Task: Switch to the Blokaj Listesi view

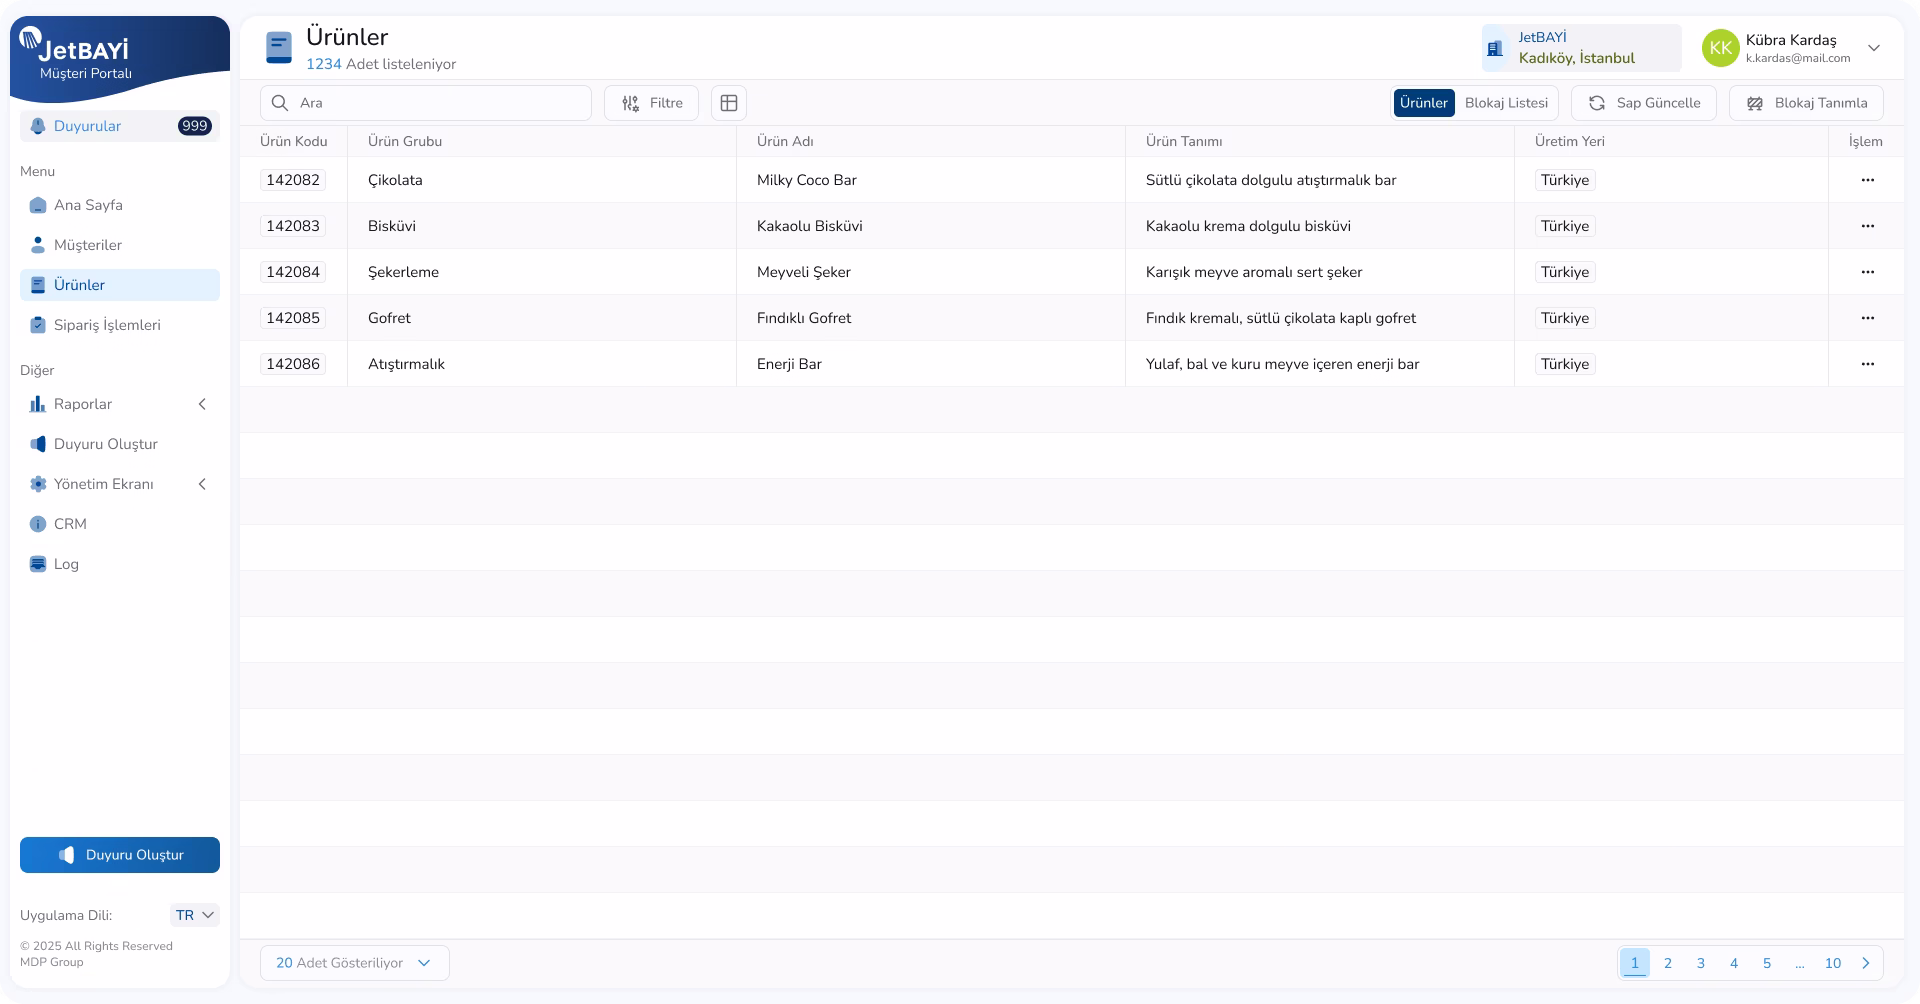Action: tap(1506, 103)
